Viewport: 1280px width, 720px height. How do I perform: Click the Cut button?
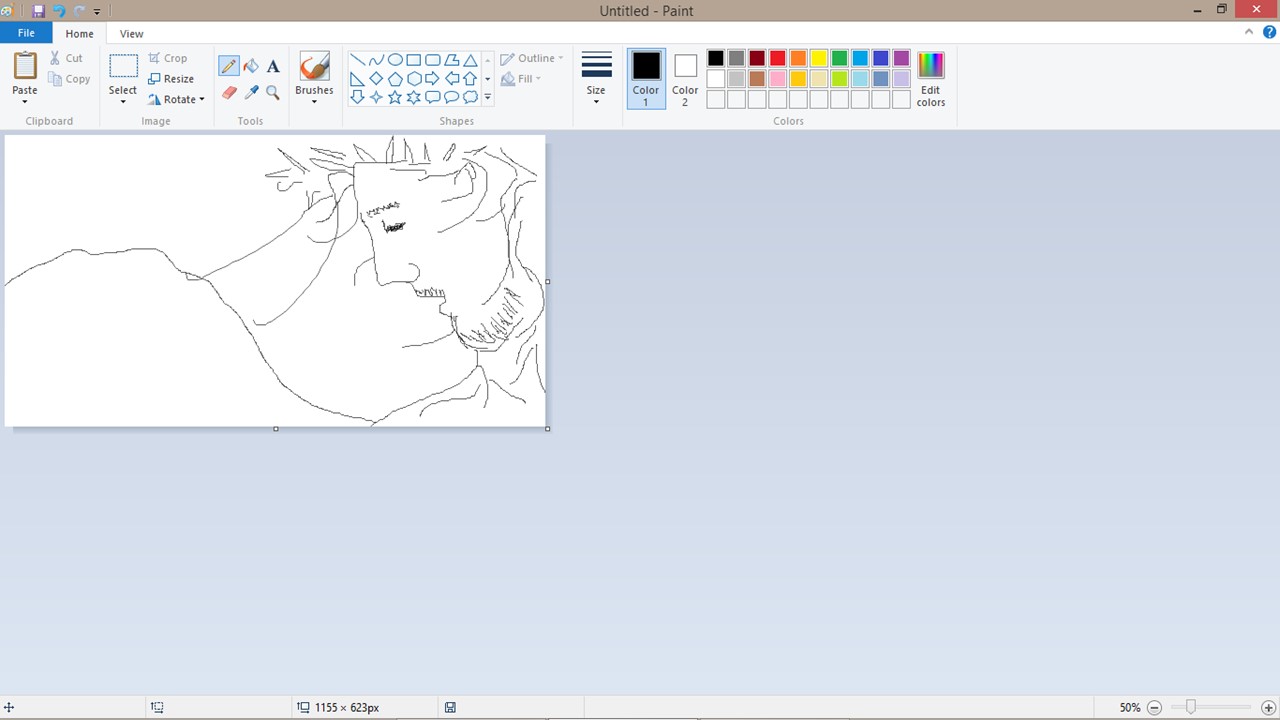click(67, 58)
